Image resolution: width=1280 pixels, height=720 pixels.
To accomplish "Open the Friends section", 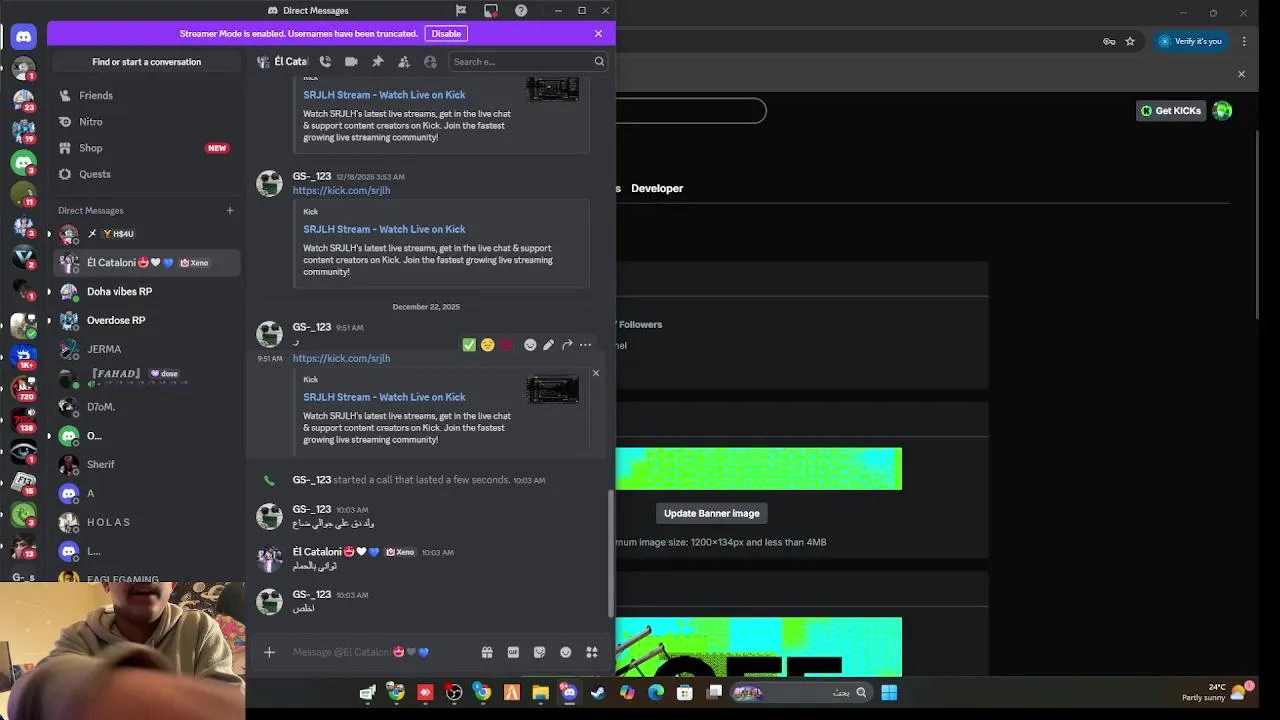I will pos(146,95).
